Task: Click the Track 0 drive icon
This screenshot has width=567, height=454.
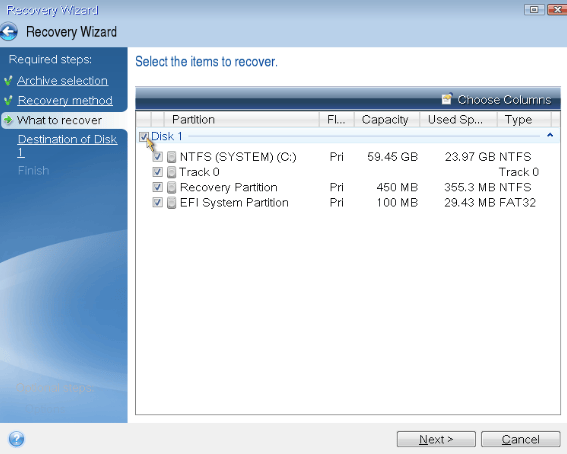Action: [x=171, y=172]
